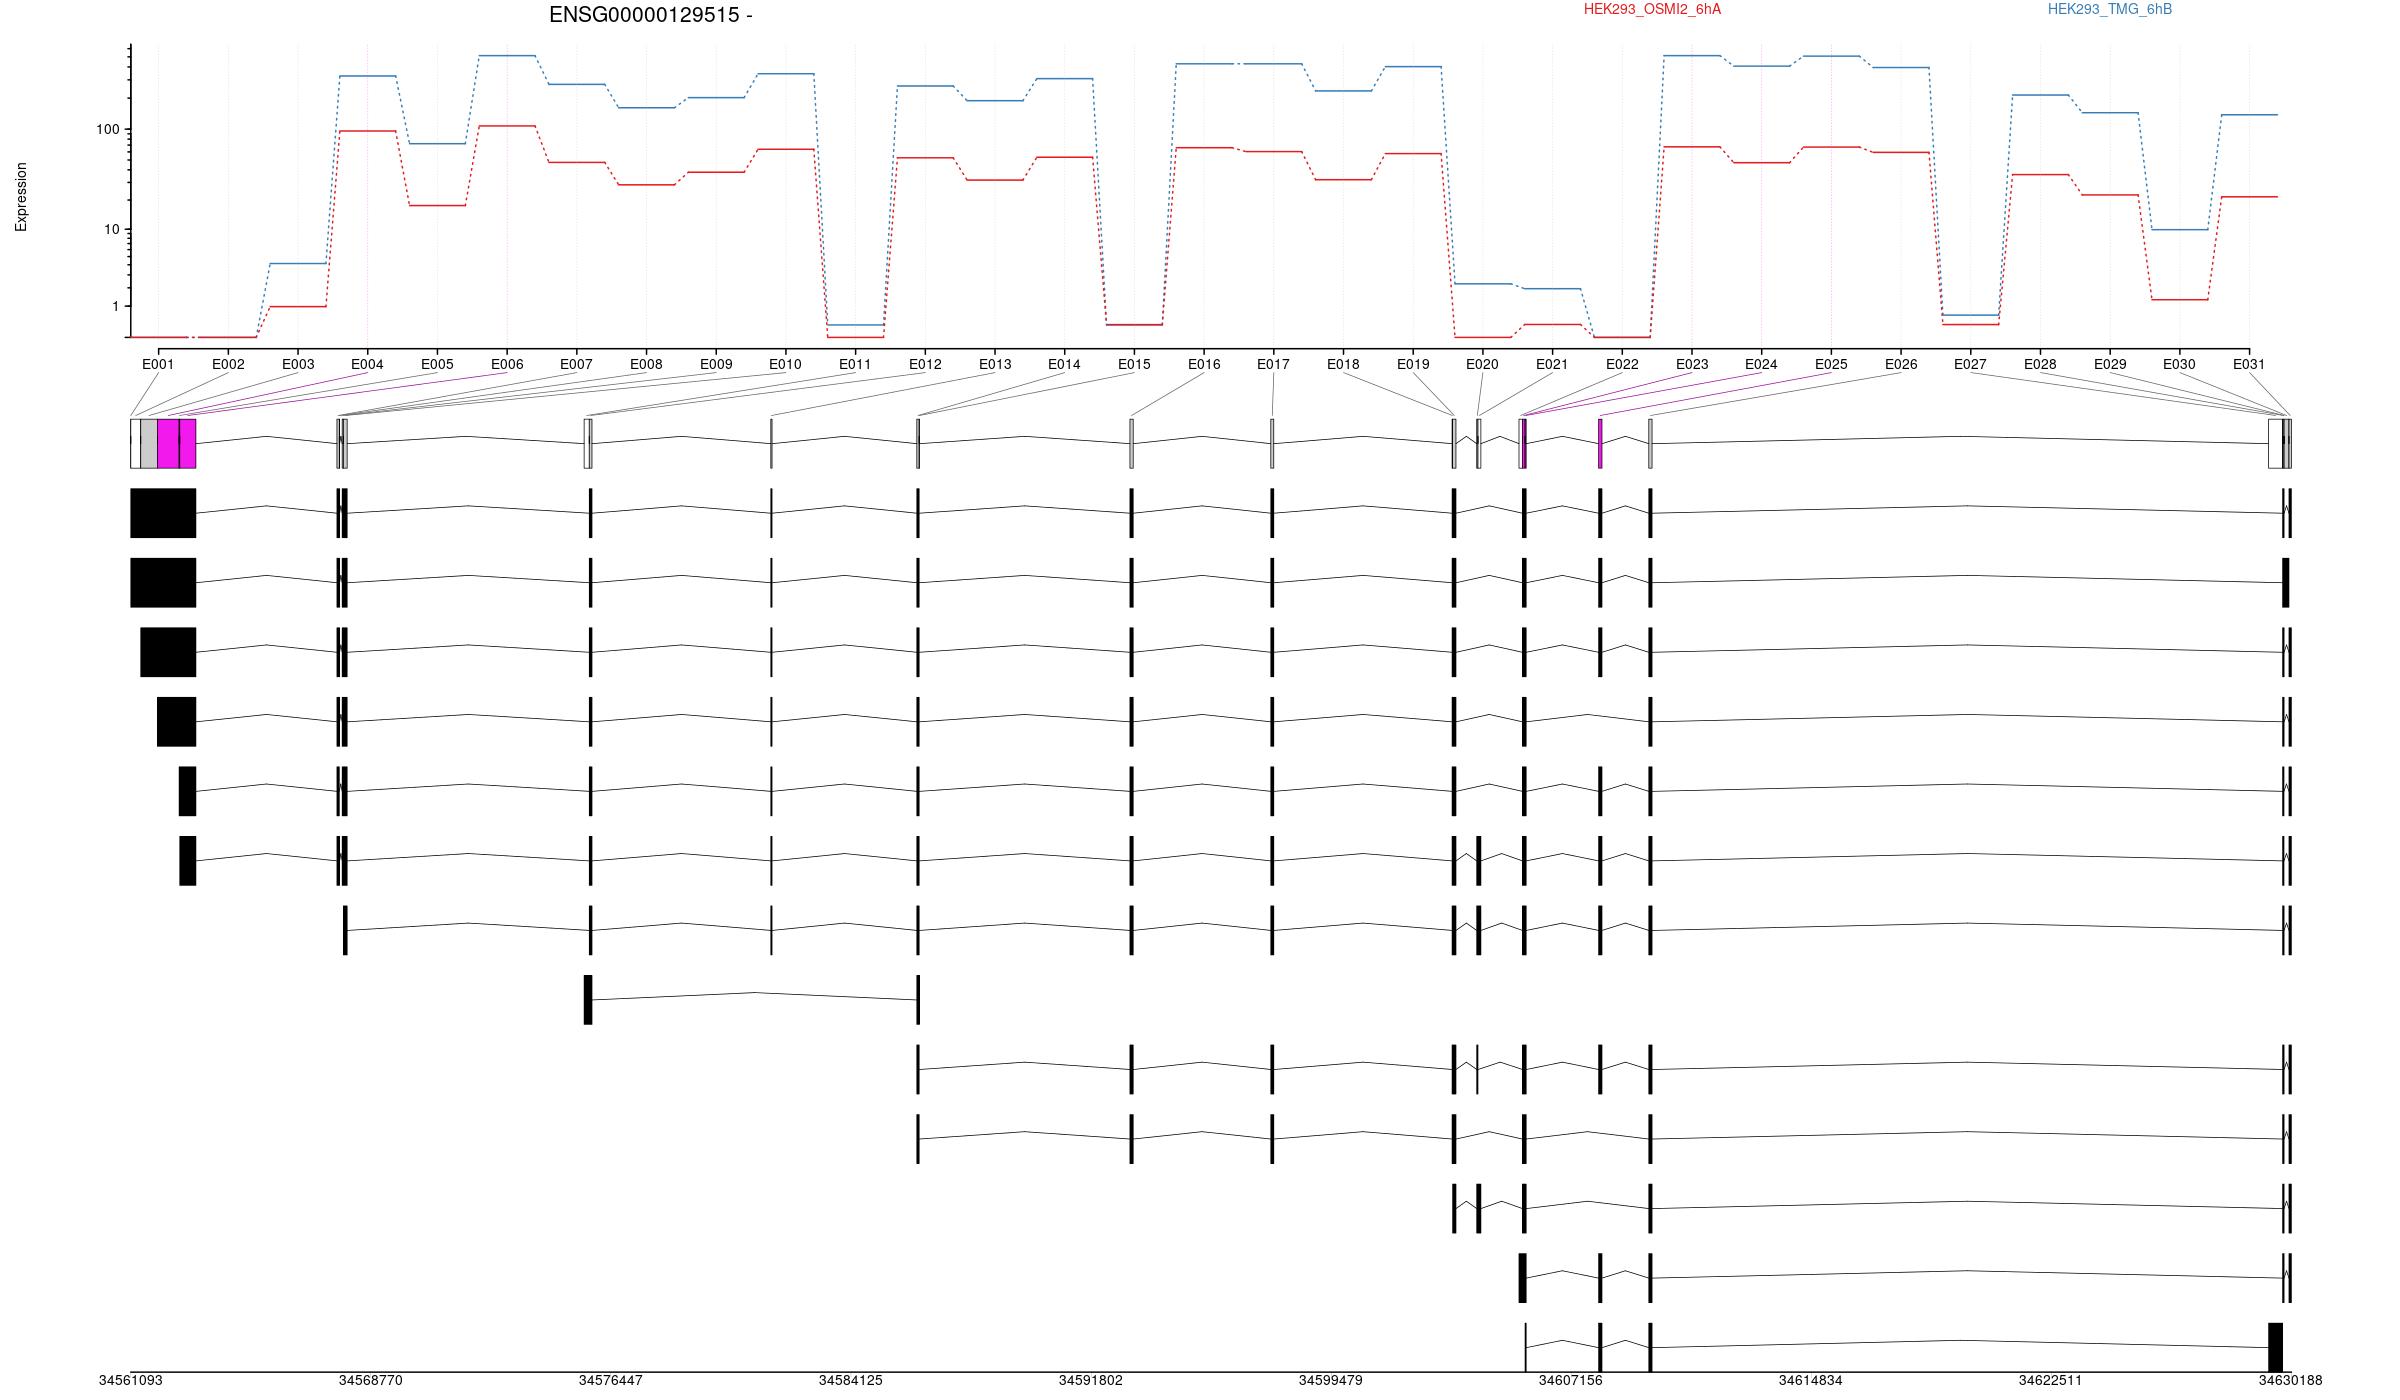
Task: Select exon label E006
Action: pyautogui.click(x=507, y=364)
